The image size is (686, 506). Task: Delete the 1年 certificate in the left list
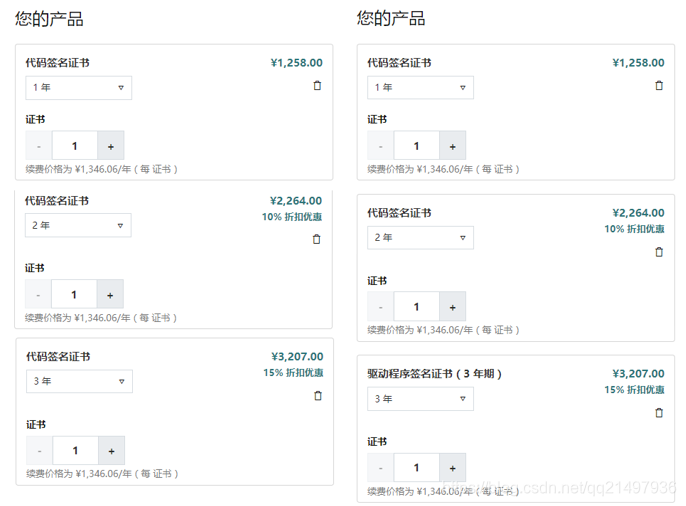[x=317, y=86]
